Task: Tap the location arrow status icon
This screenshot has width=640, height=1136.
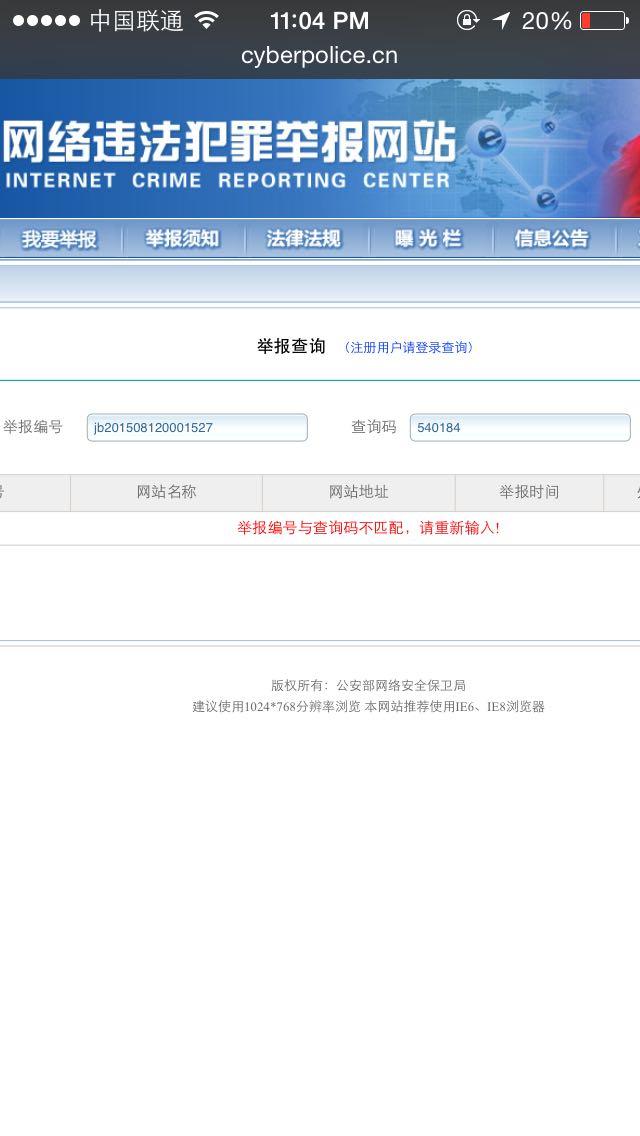Action: [x=502, y=20]
